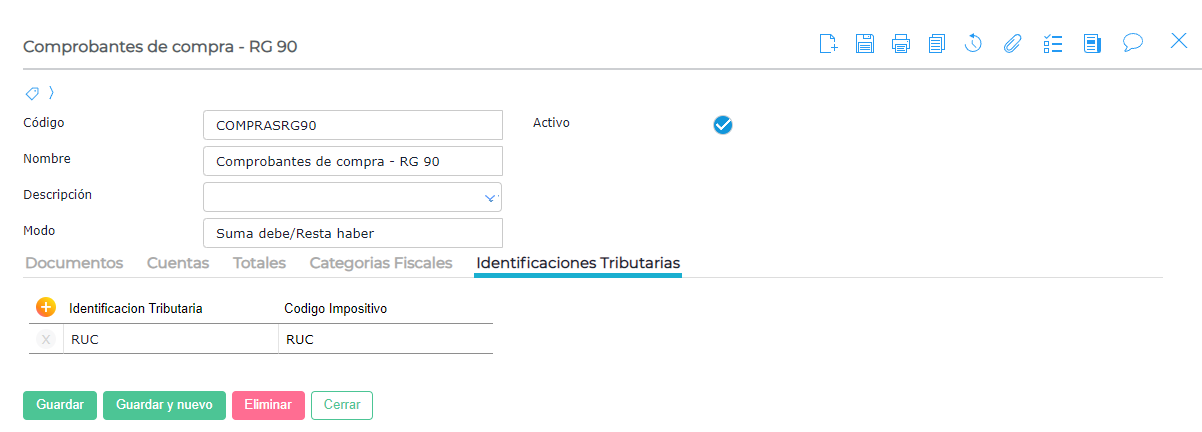Expand the chevron next to the tag

(x=51, y=93)
